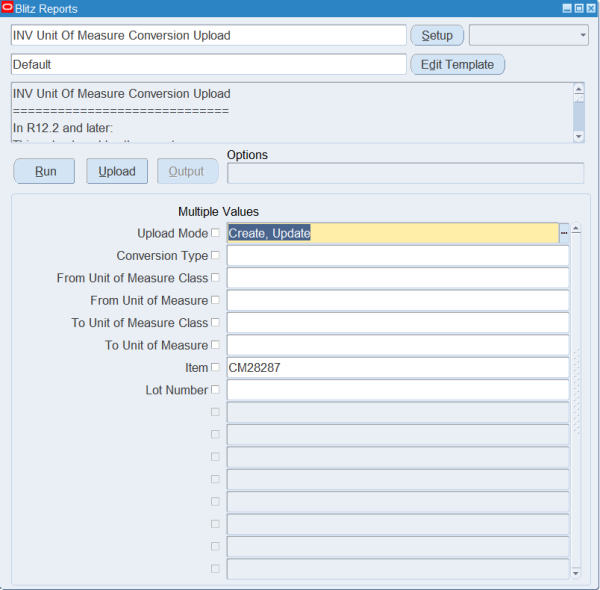Click the report name field

[x=209, y=35]
